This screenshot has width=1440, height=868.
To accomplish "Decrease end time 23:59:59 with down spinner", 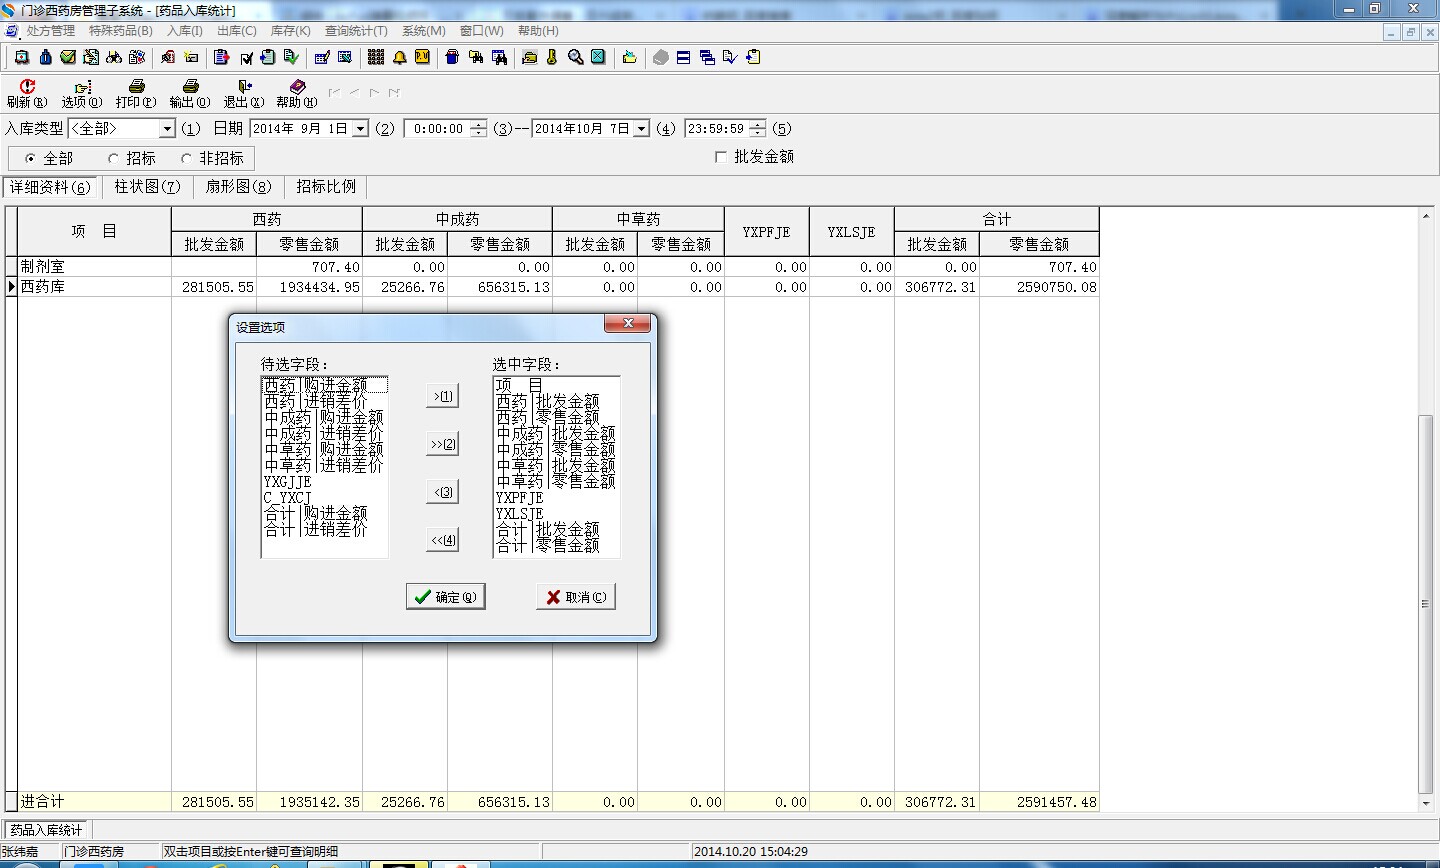I will click(x=757, y=133).
